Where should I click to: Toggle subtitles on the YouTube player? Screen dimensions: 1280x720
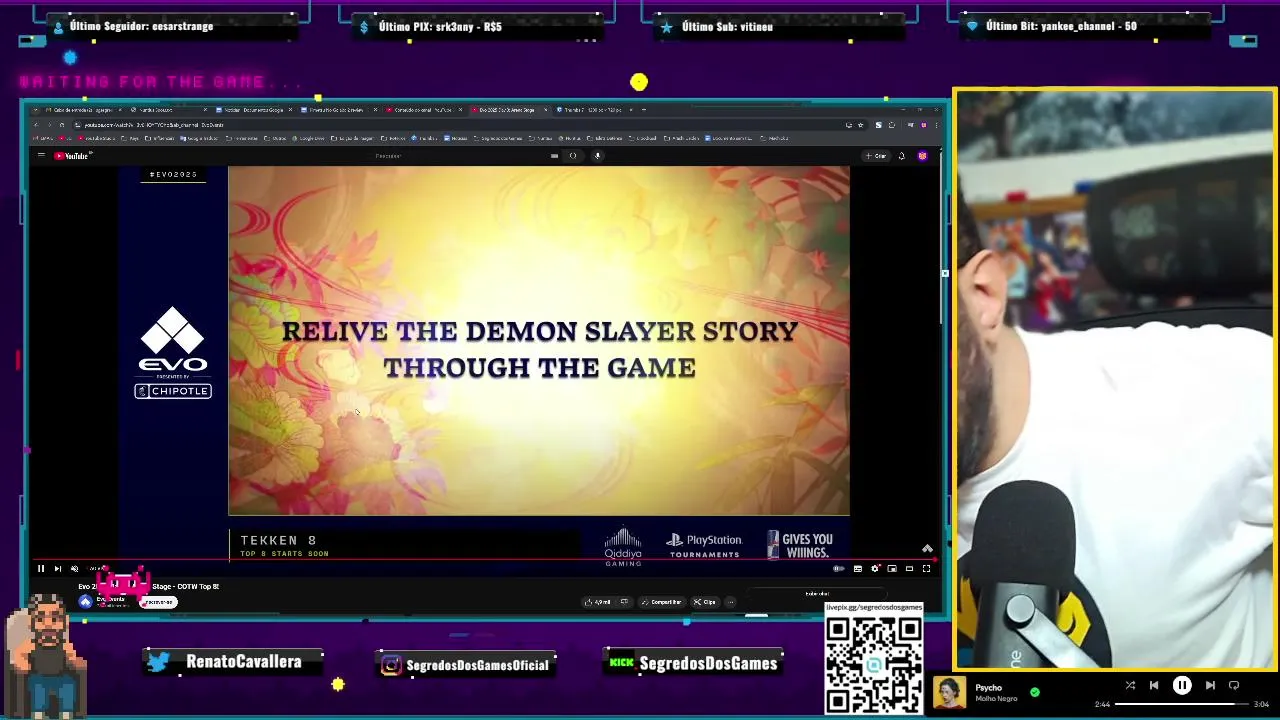(857, 569)
